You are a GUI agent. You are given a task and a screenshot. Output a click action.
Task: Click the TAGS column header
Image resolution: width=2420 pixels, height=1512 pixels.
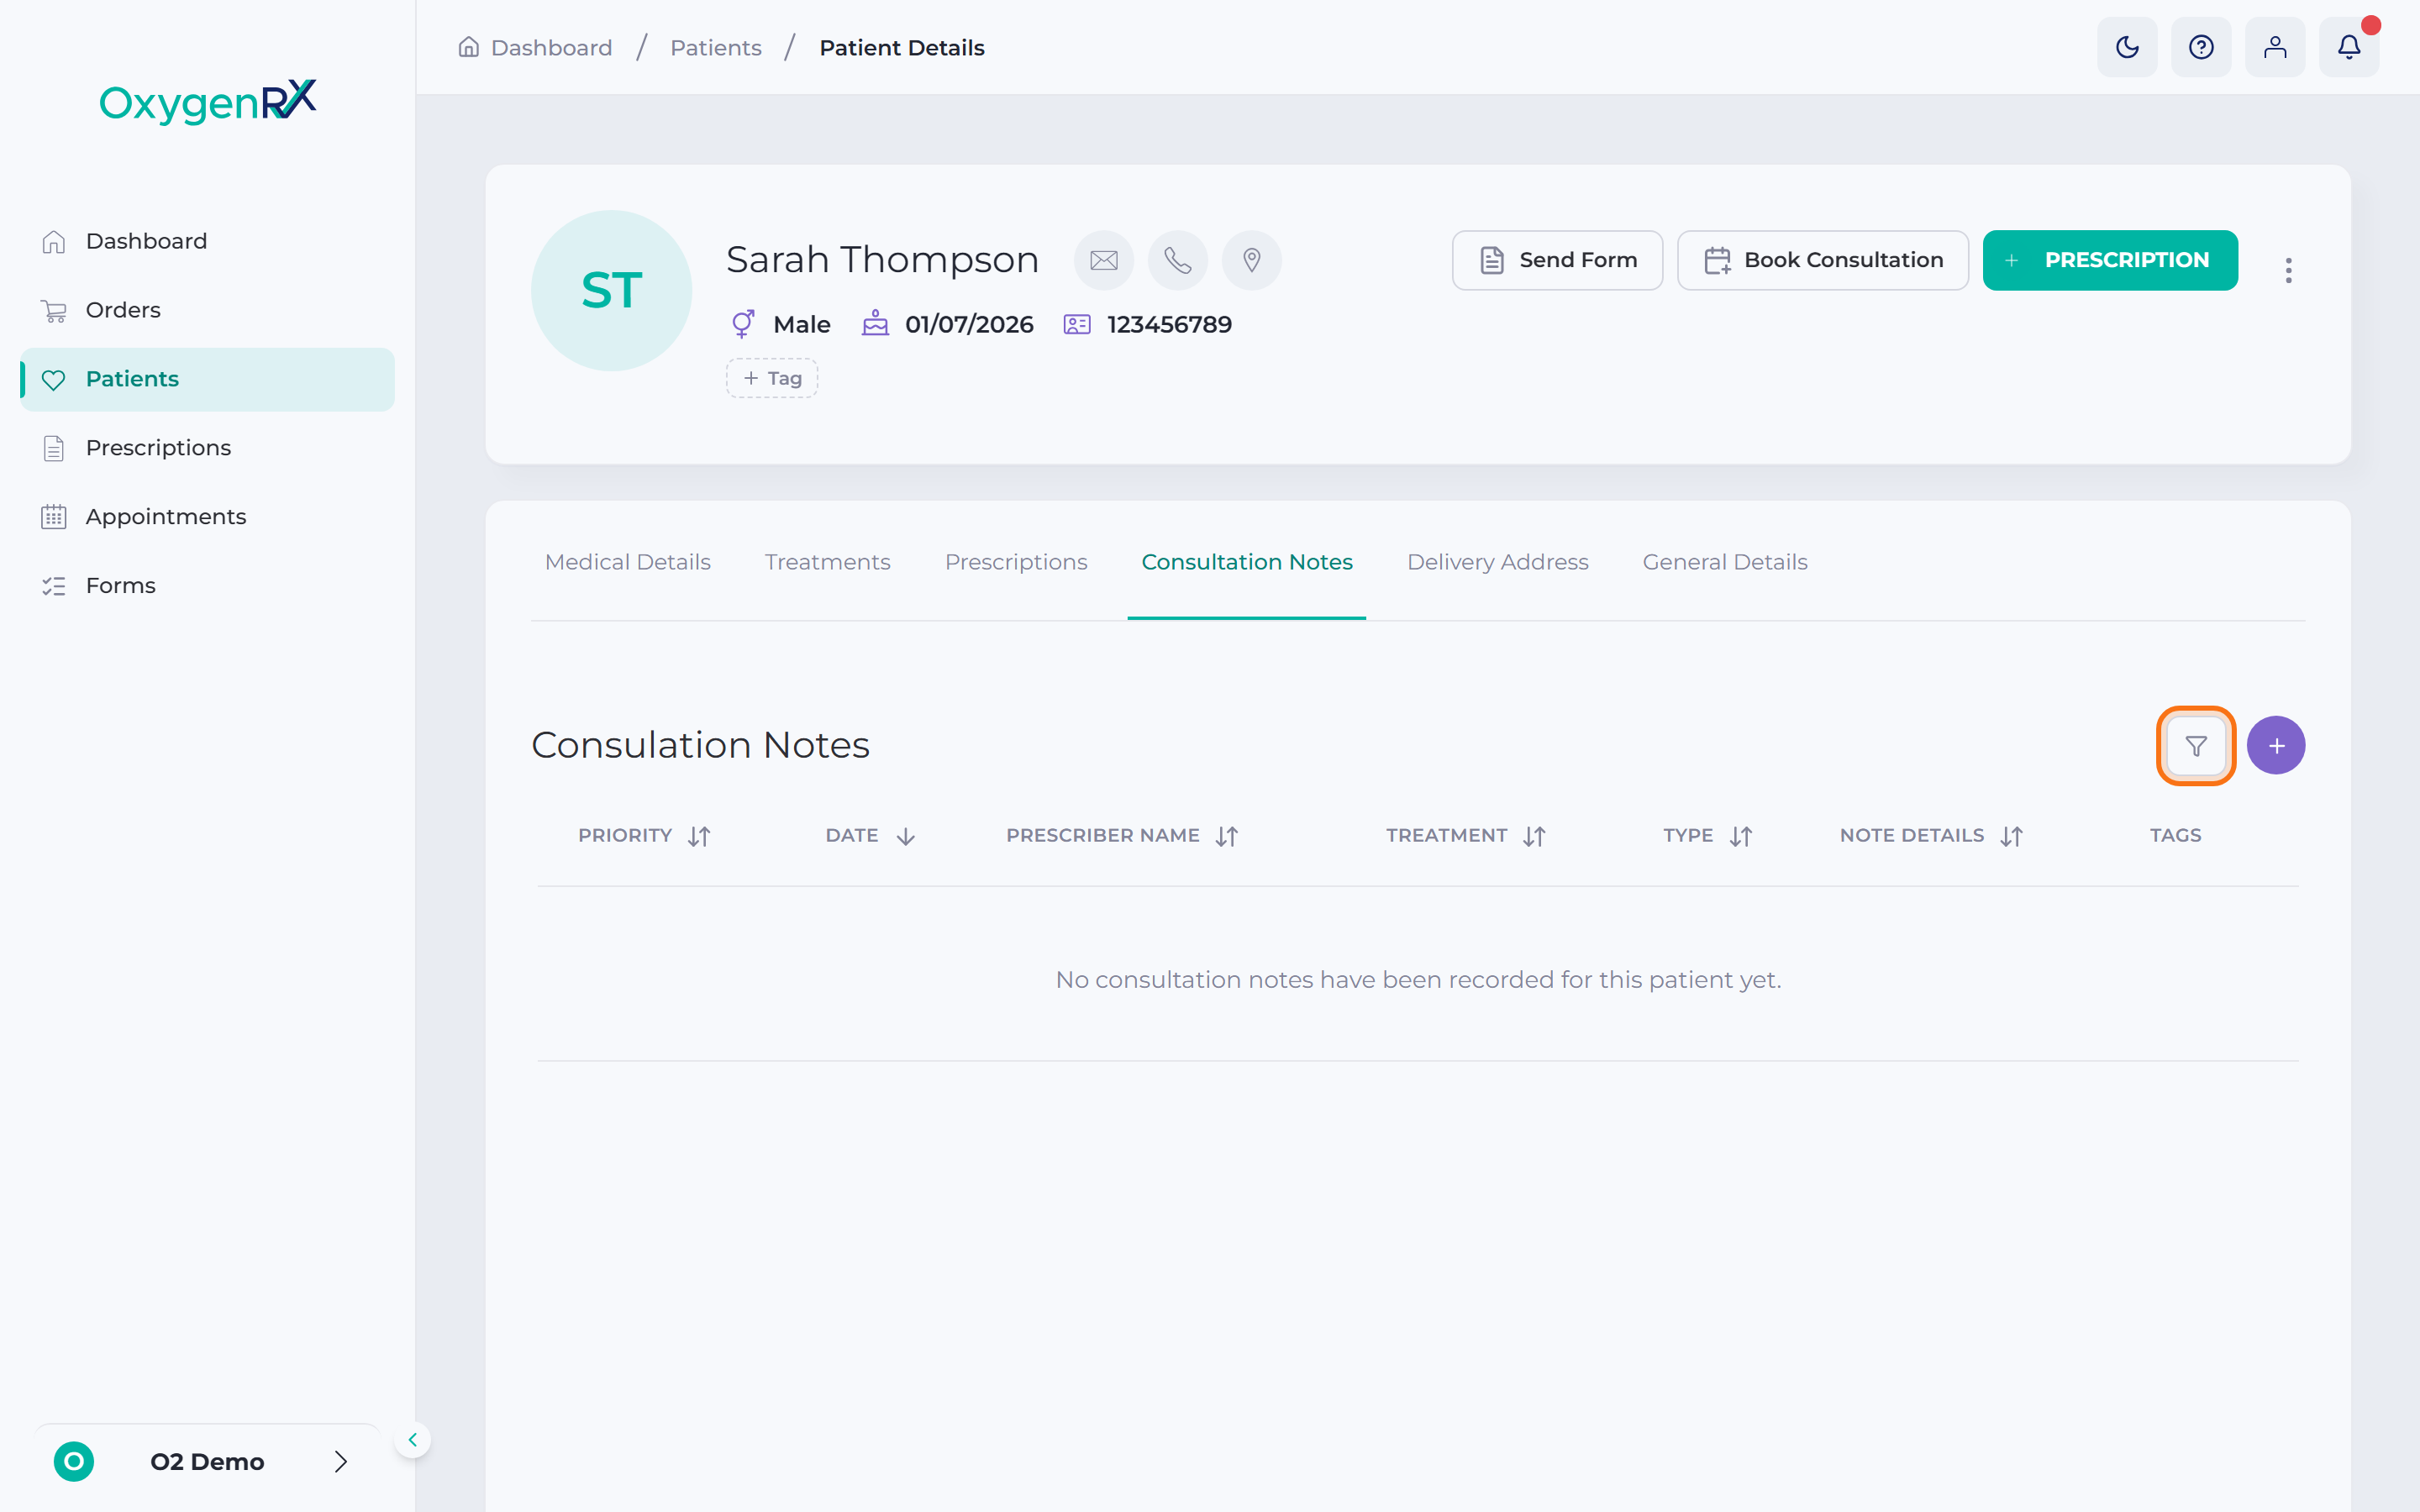click(x=2175, y=835)
